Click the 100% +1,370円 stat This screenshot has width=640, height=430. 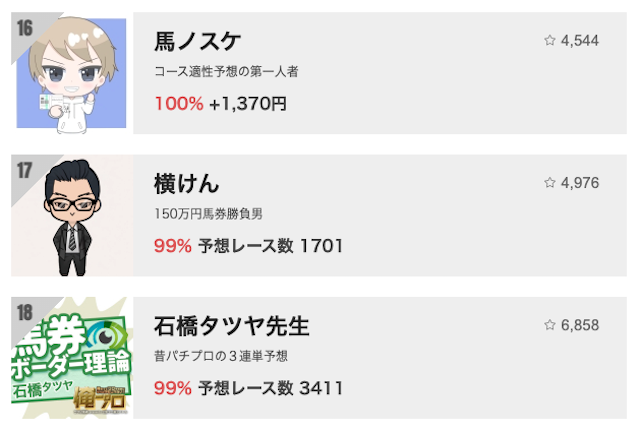pos(220,103)
